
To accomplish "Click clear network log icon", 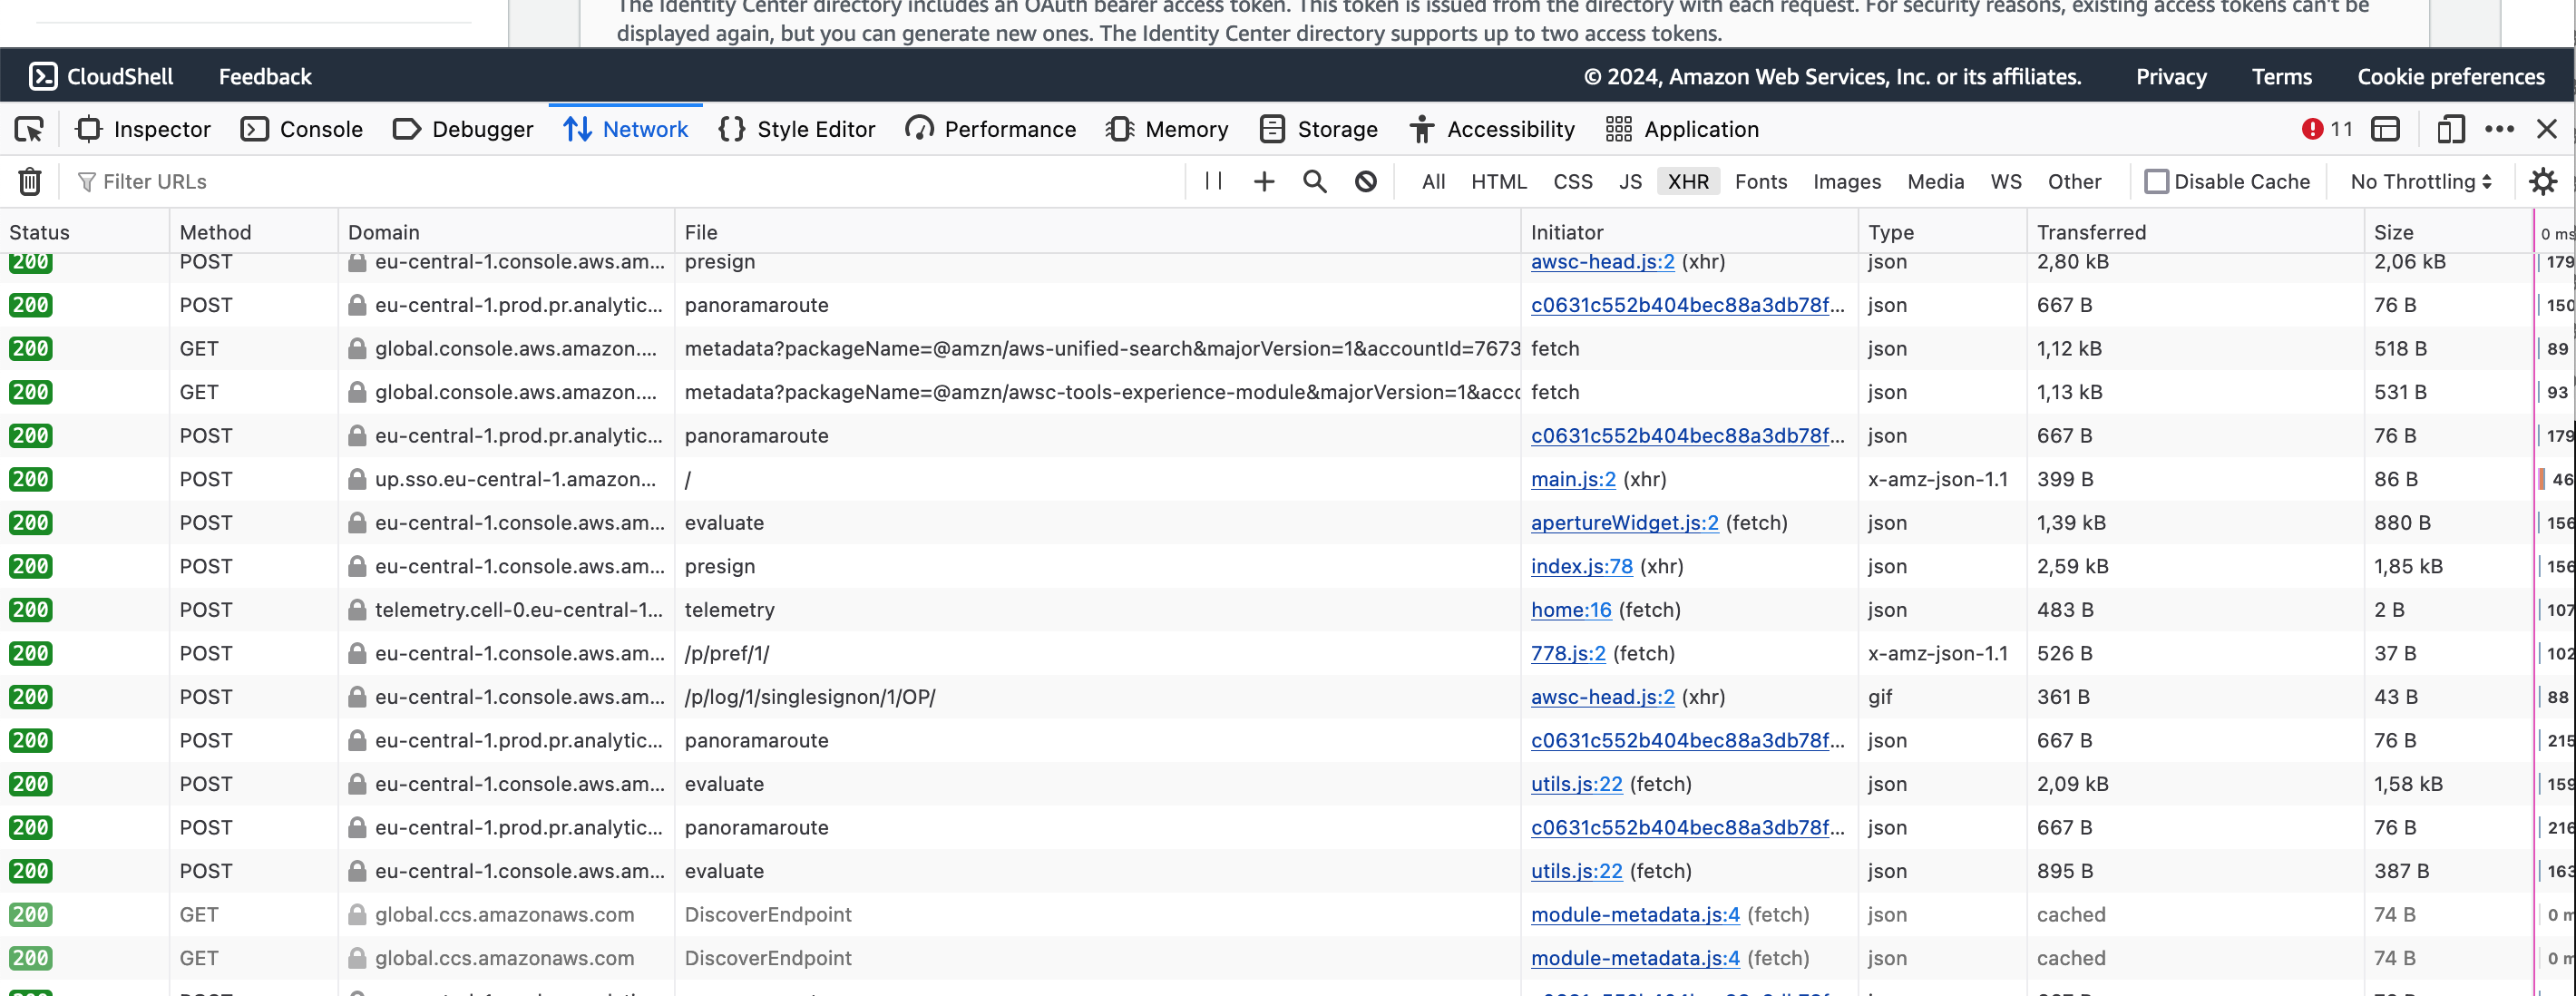I will (30, 181).
